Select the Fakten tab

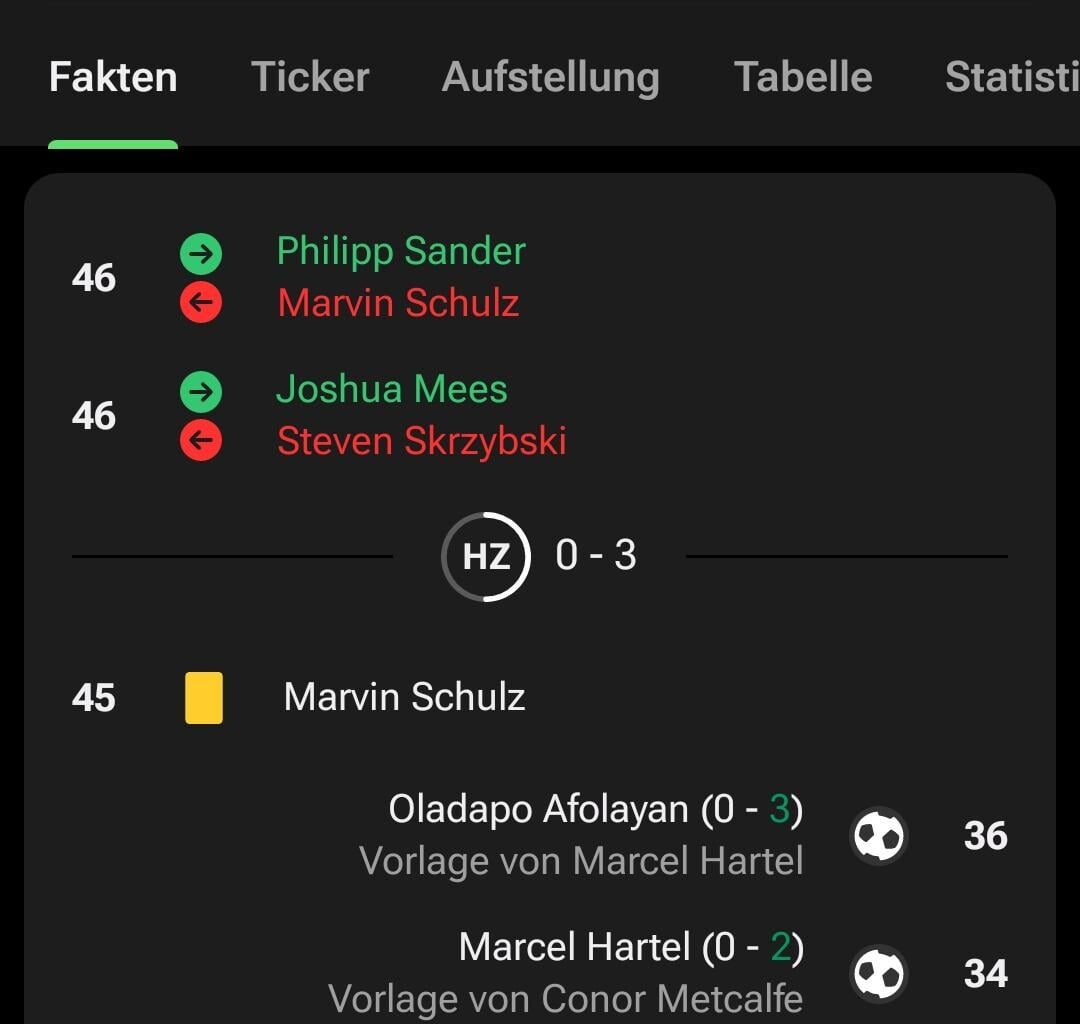coord(113,77)
